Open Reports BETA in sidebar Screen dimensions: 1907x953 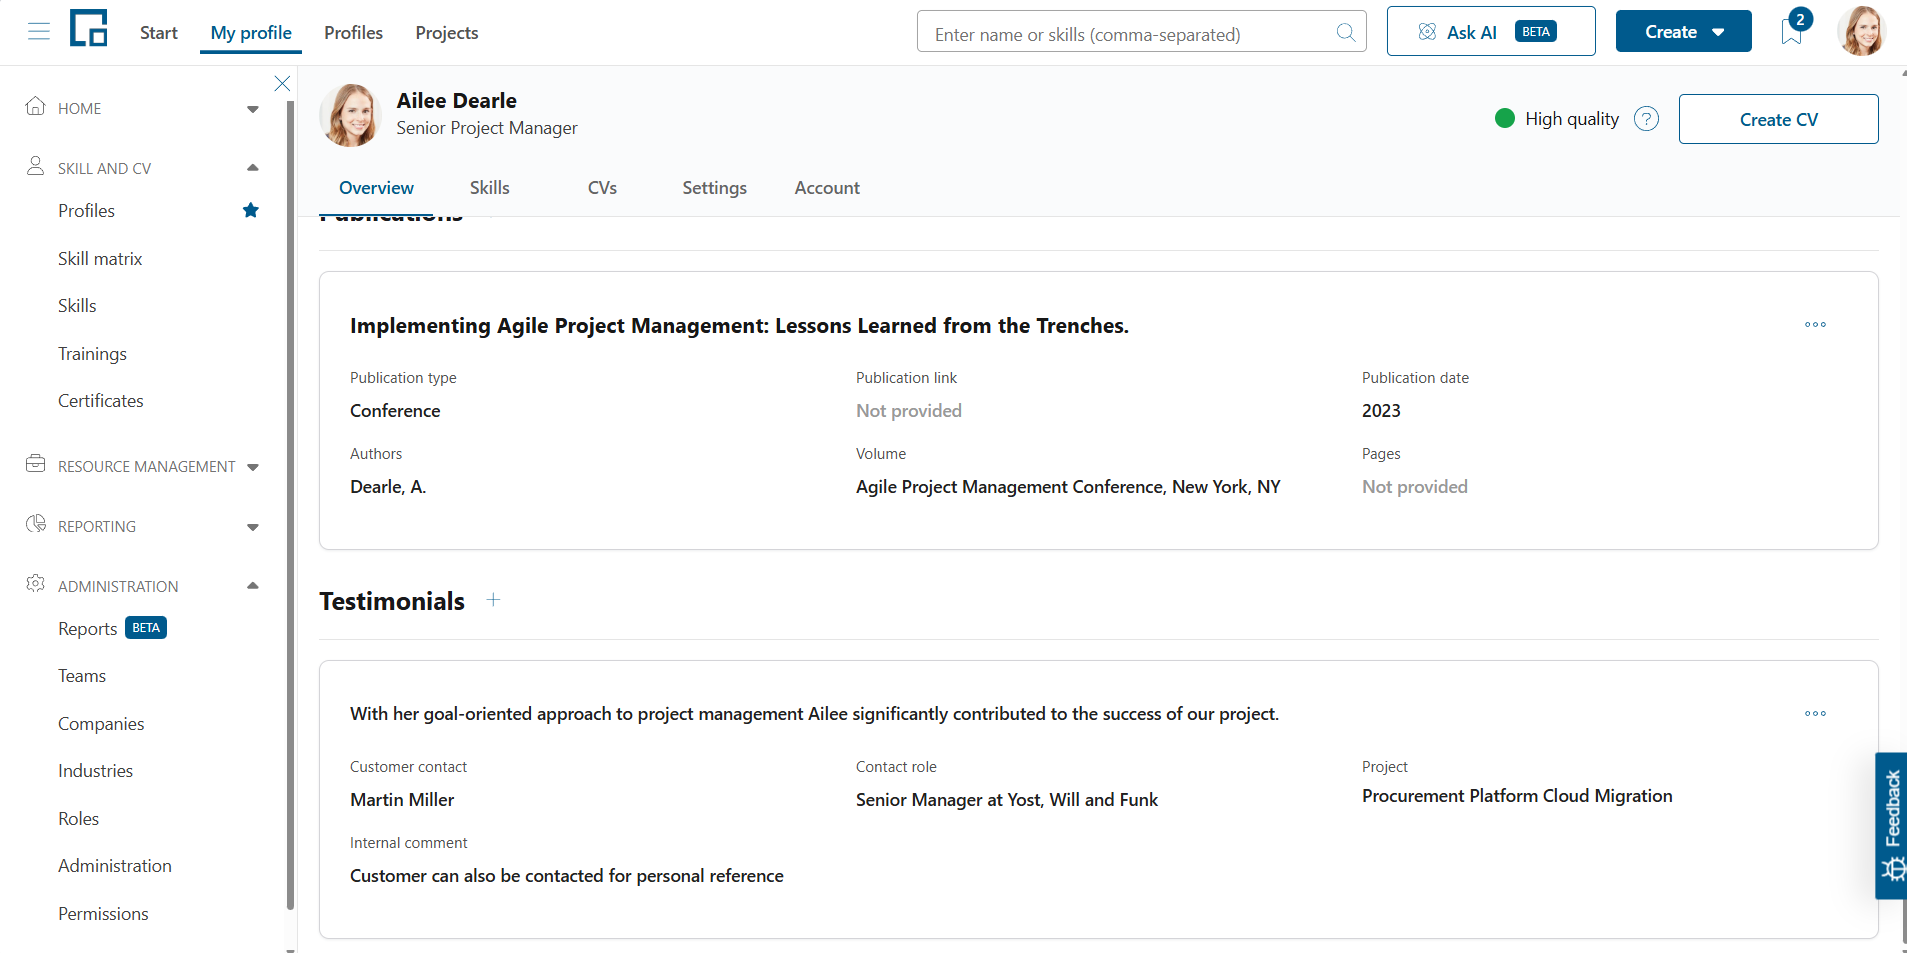click(x=112, y=628)
